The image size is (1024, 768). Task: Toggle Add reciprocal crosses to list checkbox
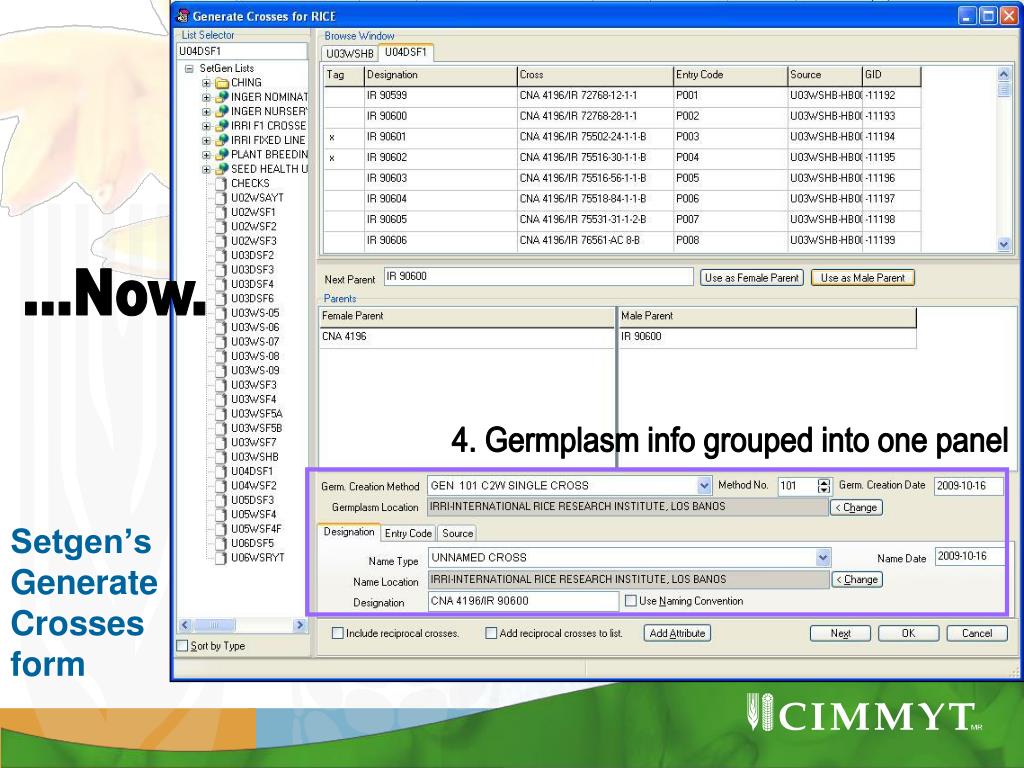(x=491, y=633)
